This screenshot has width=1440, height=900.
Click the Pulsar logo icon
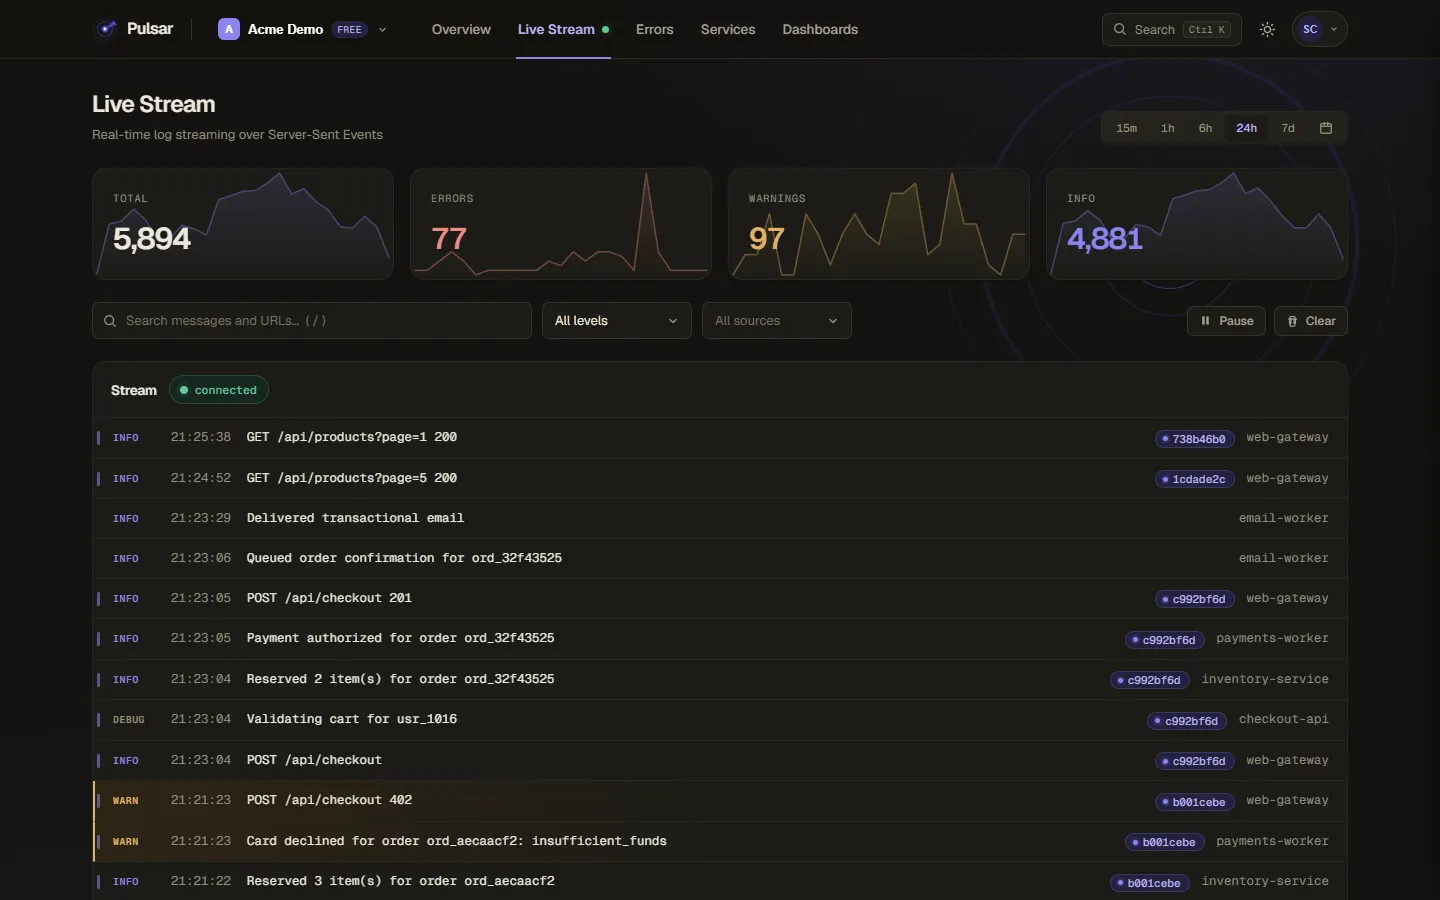(106, 29)
